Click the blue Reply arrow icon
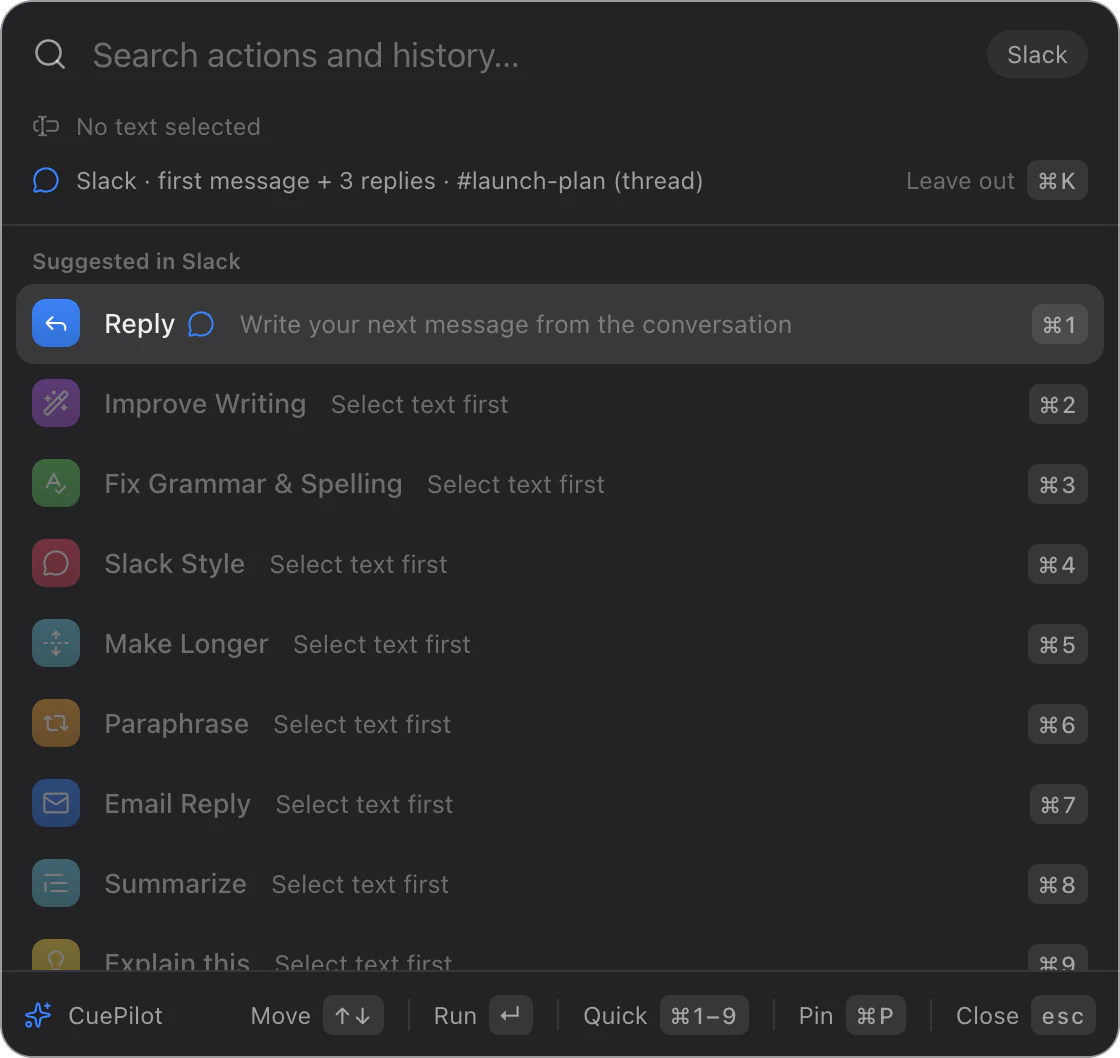Viewport: 1120px width, 1058px height. [56, 324]
